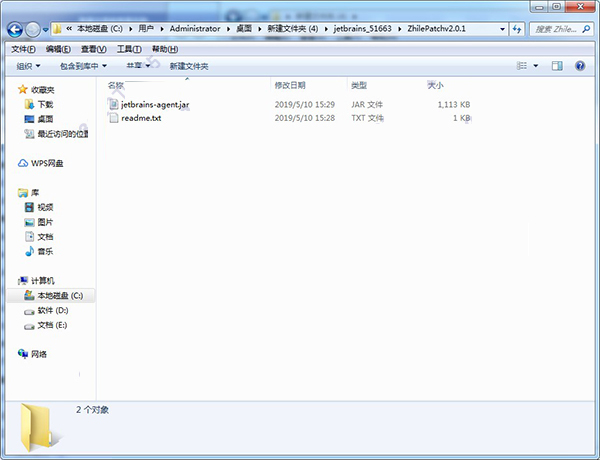Open the recent locations dropdown arrow
600x460 pixels.
46,29
